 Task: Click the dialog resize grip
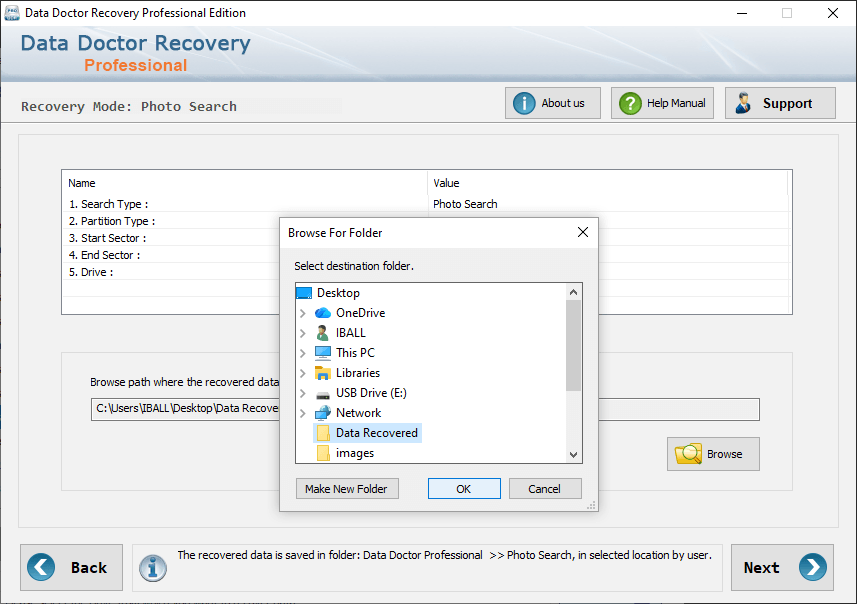click(591, 505)
